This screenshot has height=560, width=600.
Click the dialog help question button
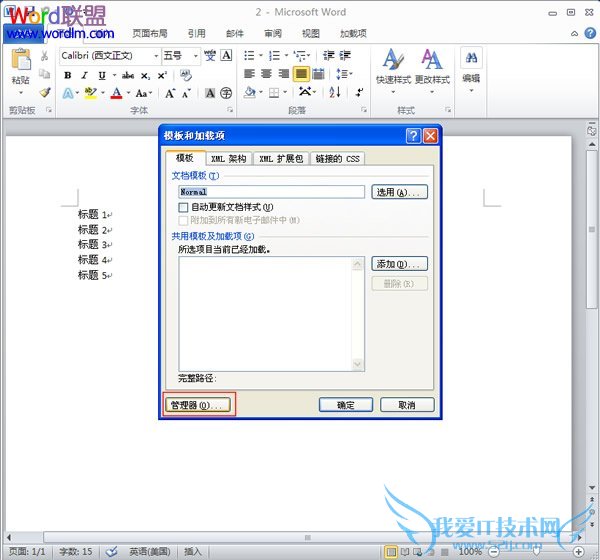(413, 136)
